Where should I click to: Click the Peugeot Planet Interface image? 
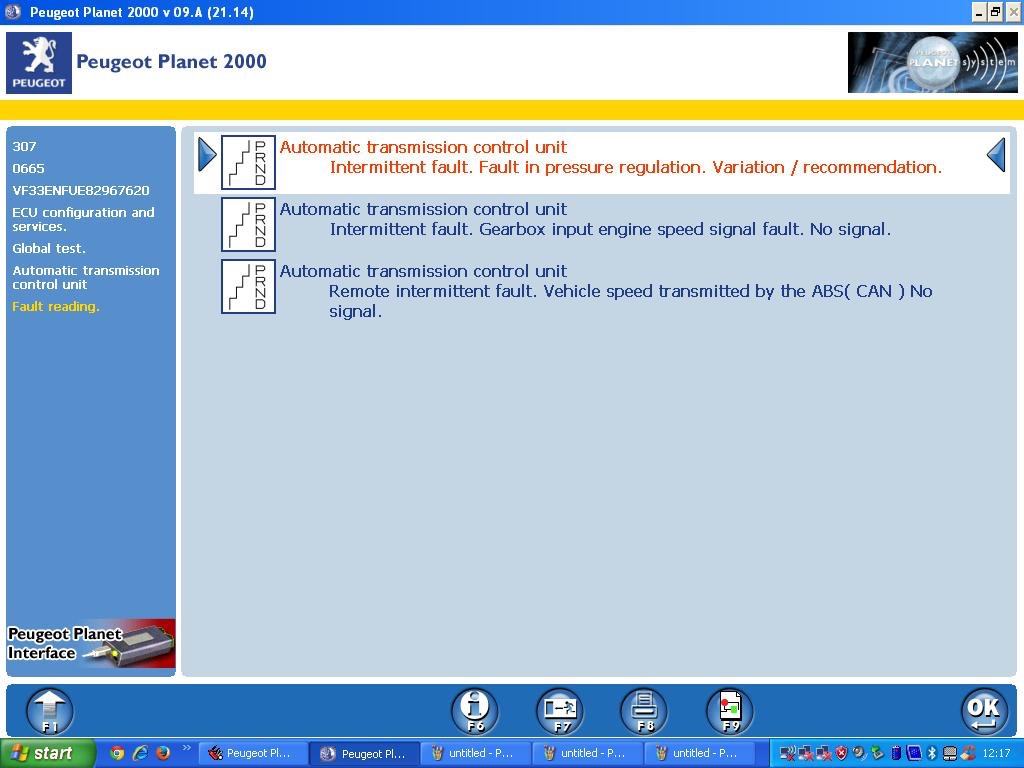pyautogui.click(x=91, y=643)
